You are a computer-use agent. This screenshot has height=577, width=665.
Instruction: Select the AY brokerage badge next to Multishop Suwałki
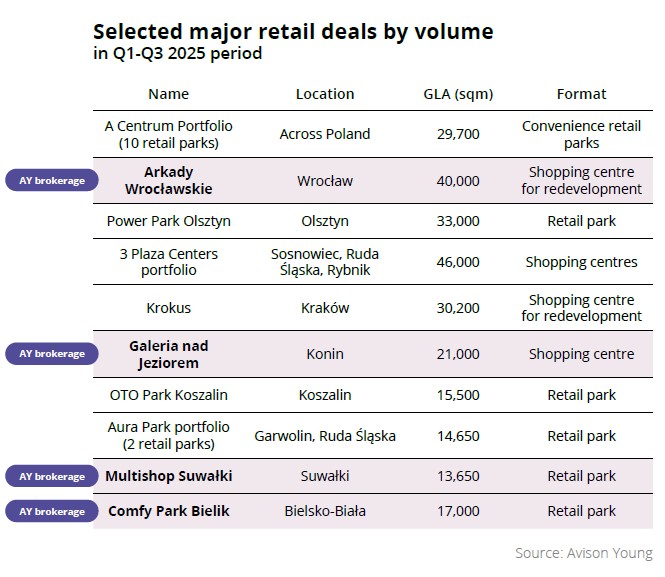click(x=52, y=476)
